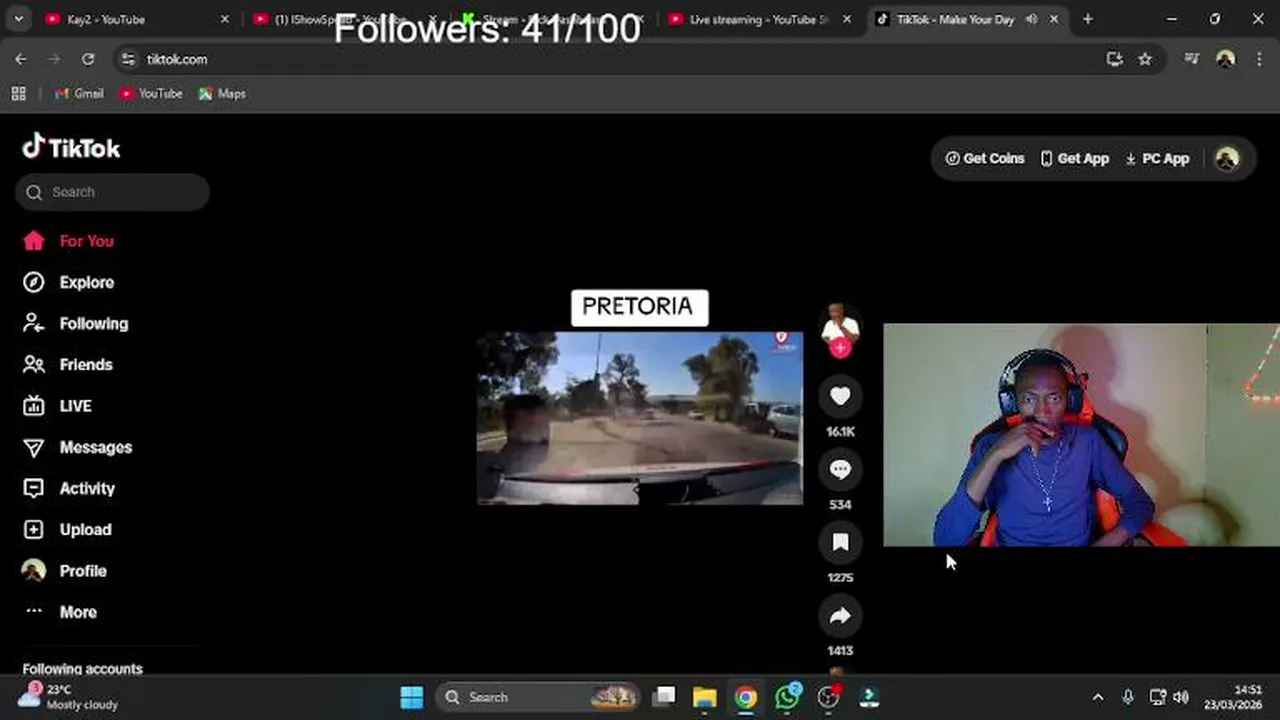Screen dimensions: 1280x720
Task: Open File Explorer from taskbar
Action: coord(705,697)
